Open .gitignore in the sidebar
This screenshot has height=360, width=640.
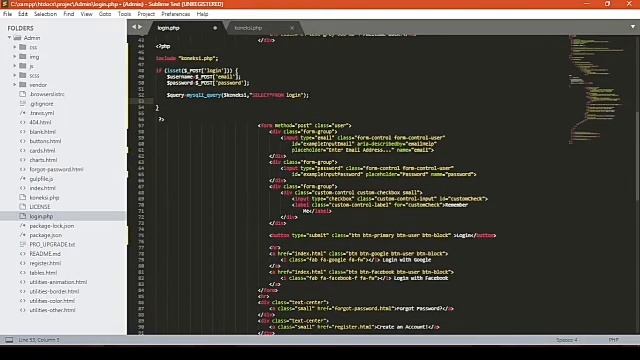coord(41,104)
